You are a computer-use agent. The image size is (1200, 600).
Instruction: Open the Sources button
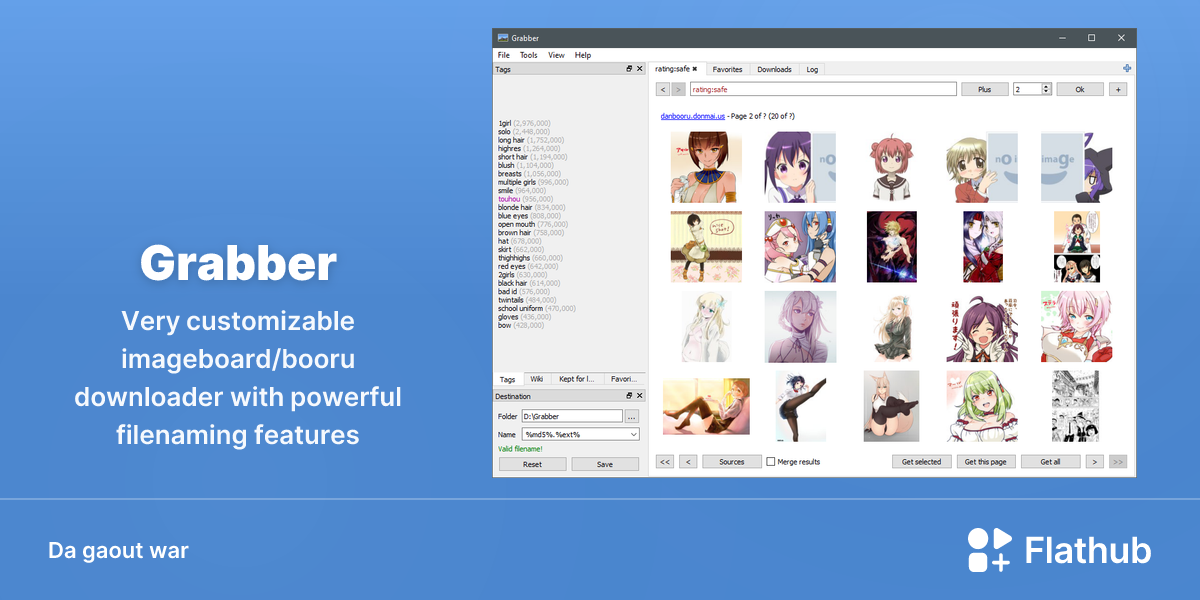732,462
